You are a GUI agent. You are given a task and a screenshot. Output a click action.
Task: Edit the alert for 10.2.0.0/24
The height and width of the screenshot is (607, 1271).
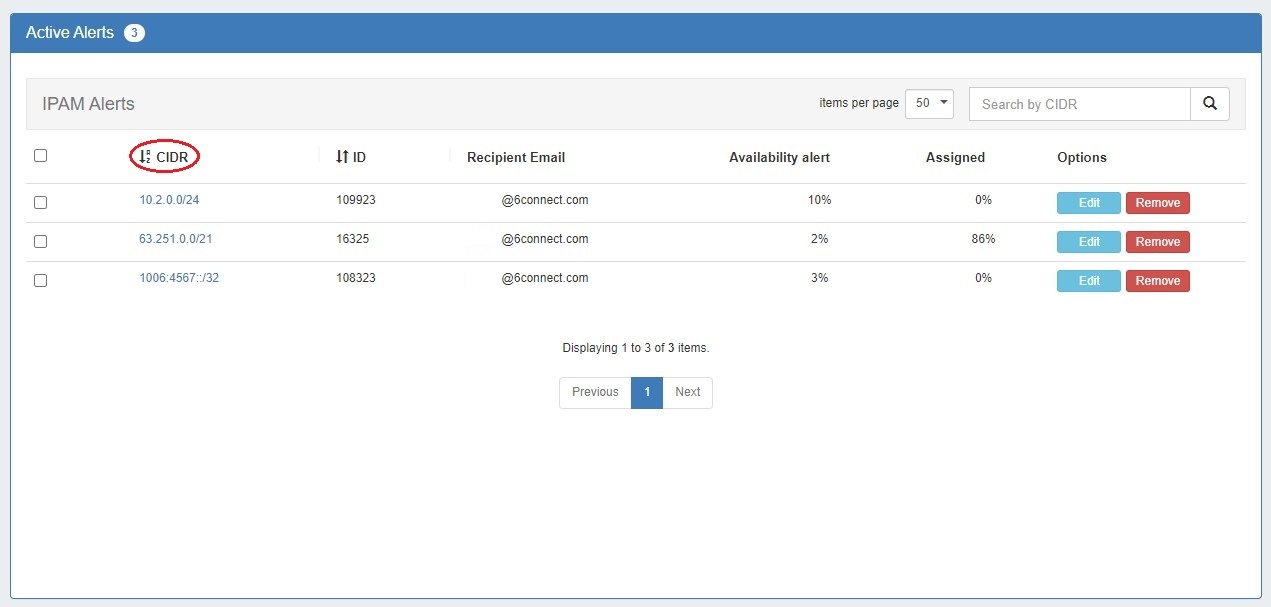1088,203
